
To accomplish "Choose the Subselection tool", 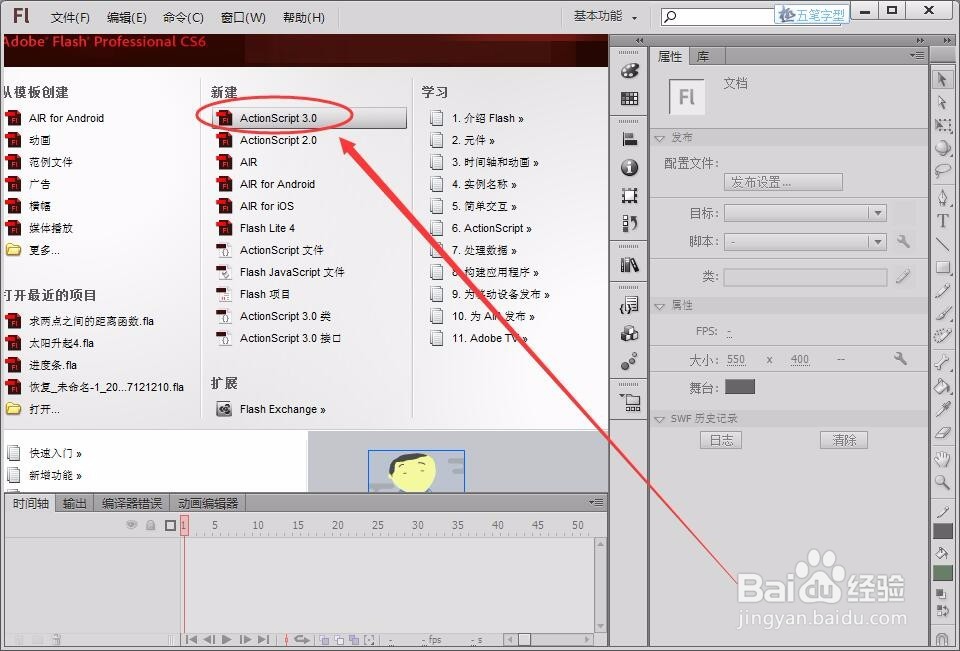I will tap(942, 102).
